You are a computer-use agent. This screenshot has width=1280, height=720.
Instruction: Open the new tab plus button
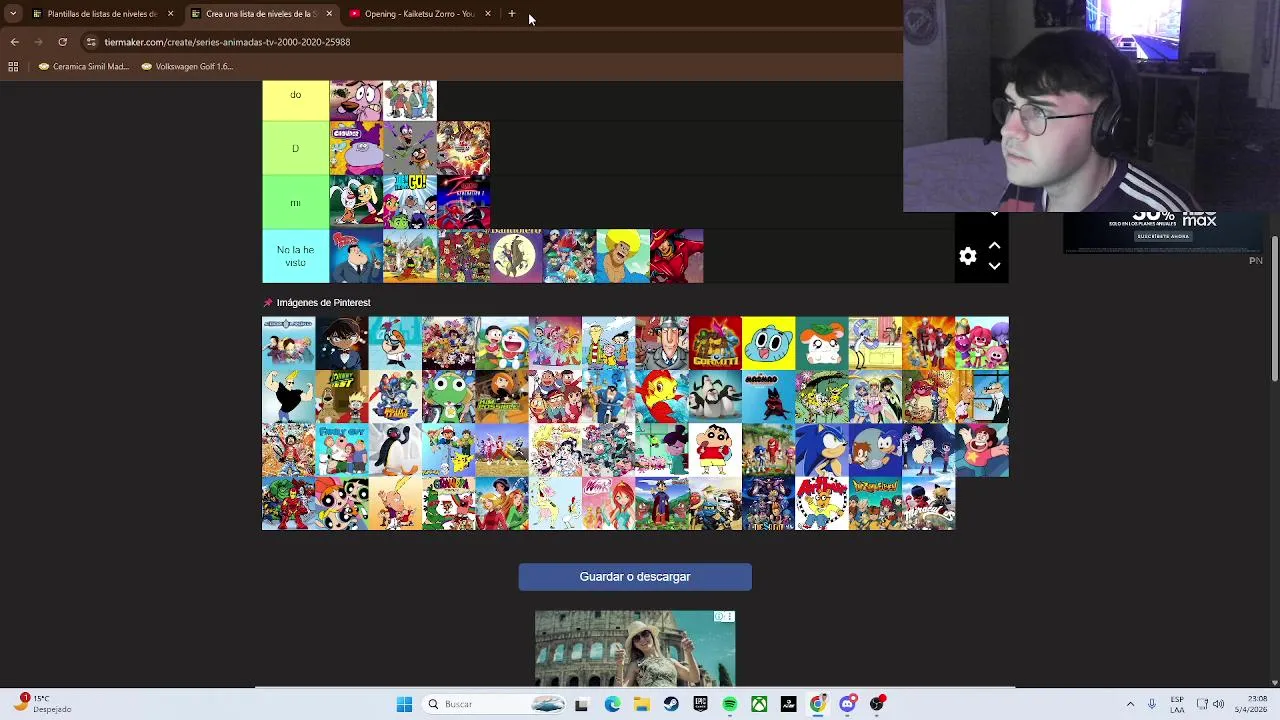click(x=512, y=14)
